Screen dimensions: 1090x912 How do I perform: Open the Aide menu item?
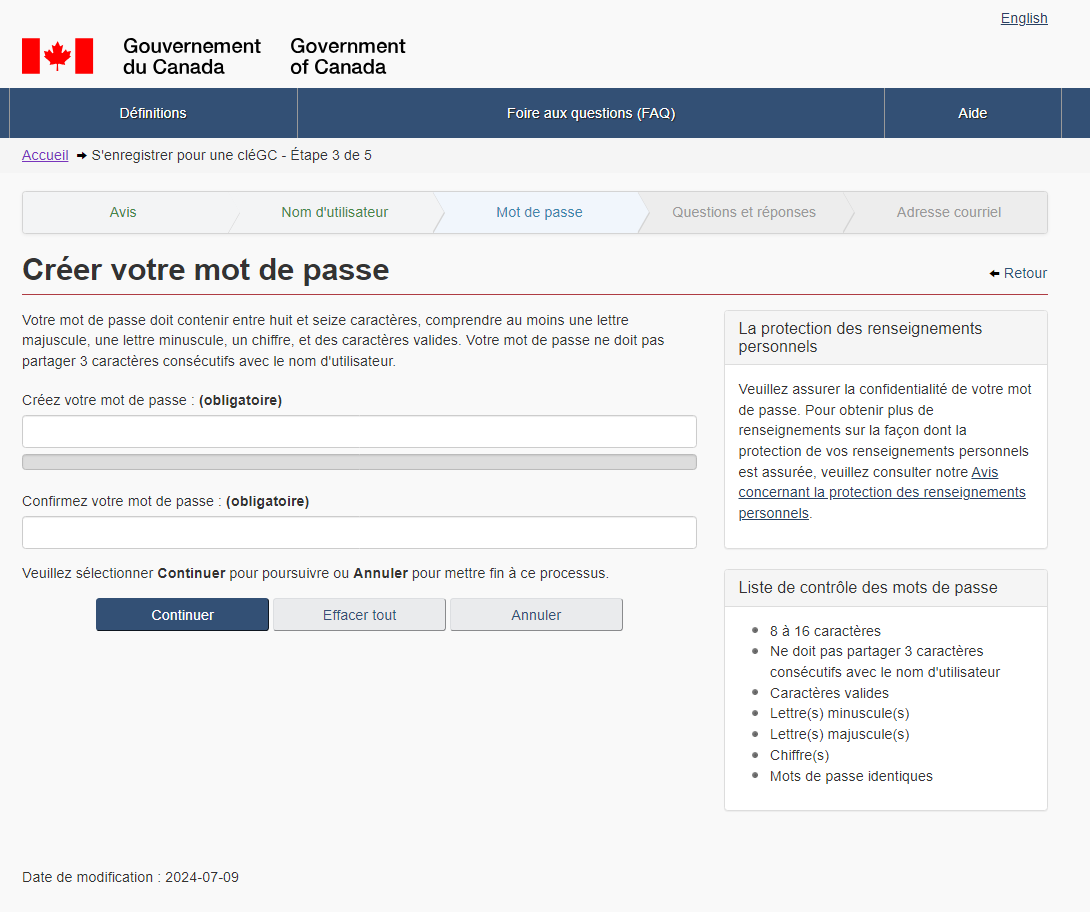[972, 113]
